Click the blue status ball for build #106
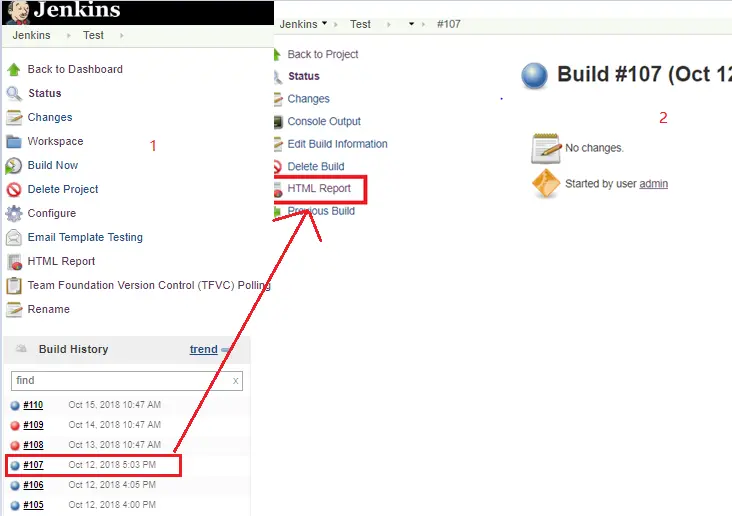The height and width of the screenshot is (516, 732). 15,486
